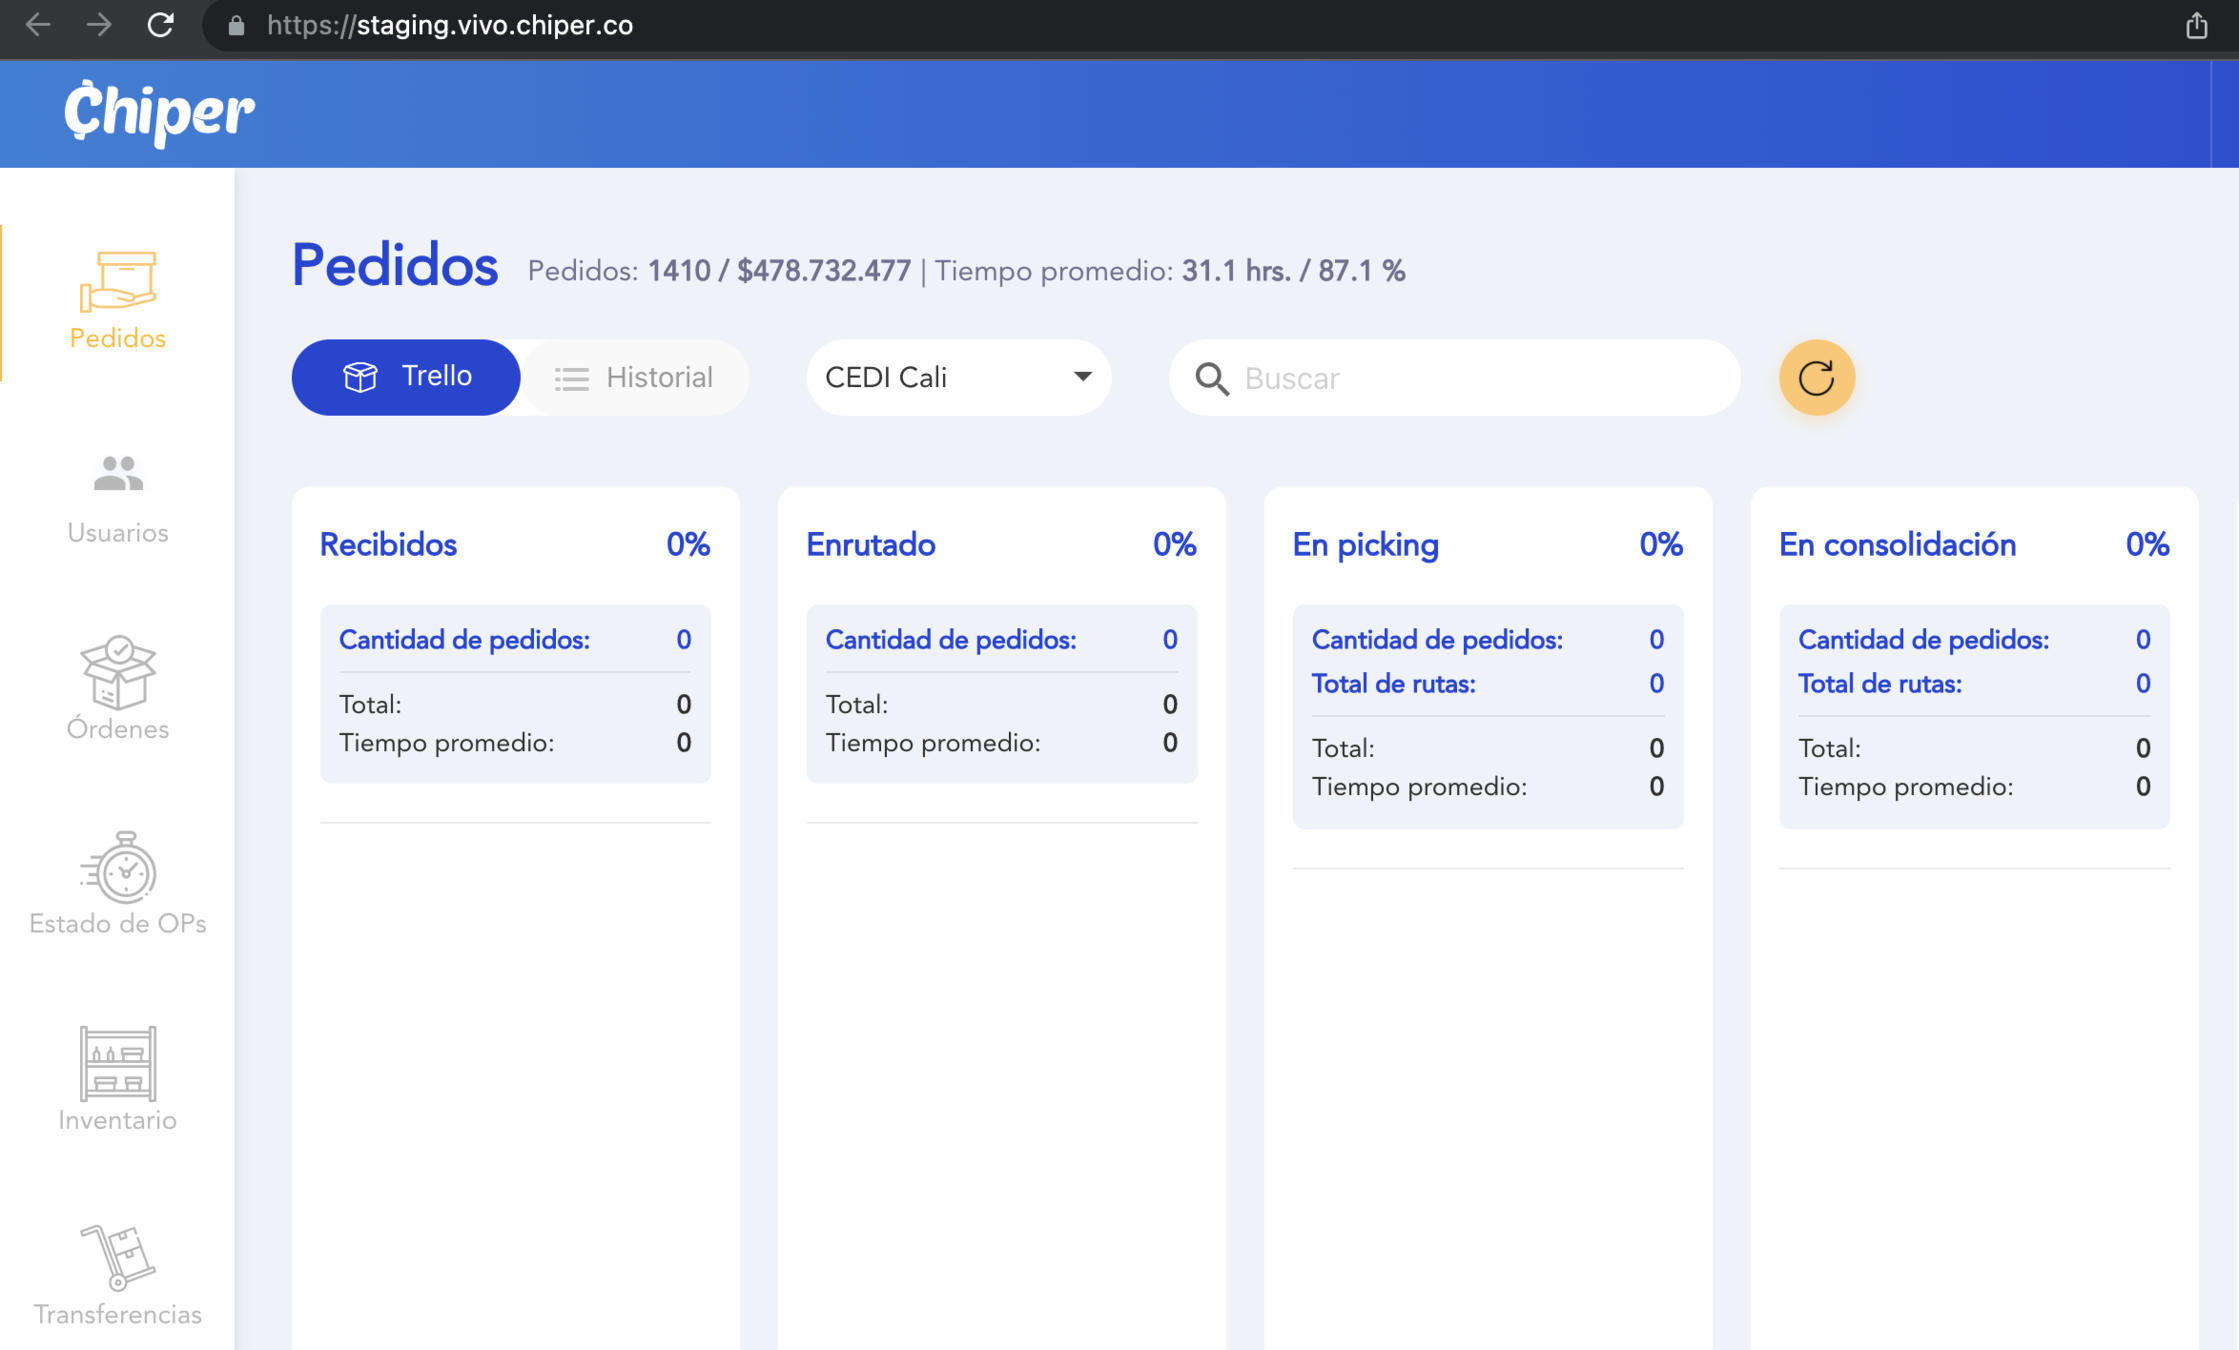Open Inventario shelf icon
The width and height of the screenshot is (2239, 1350).
(118, 1063)
